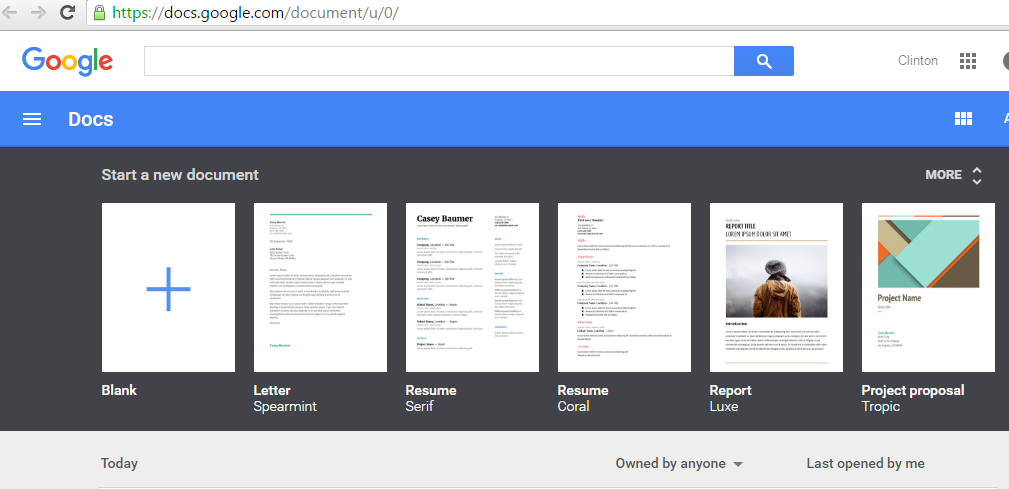The image size is (1009, 489).
Task: Open the Google apps grid icon
Action: coord(967,61)
